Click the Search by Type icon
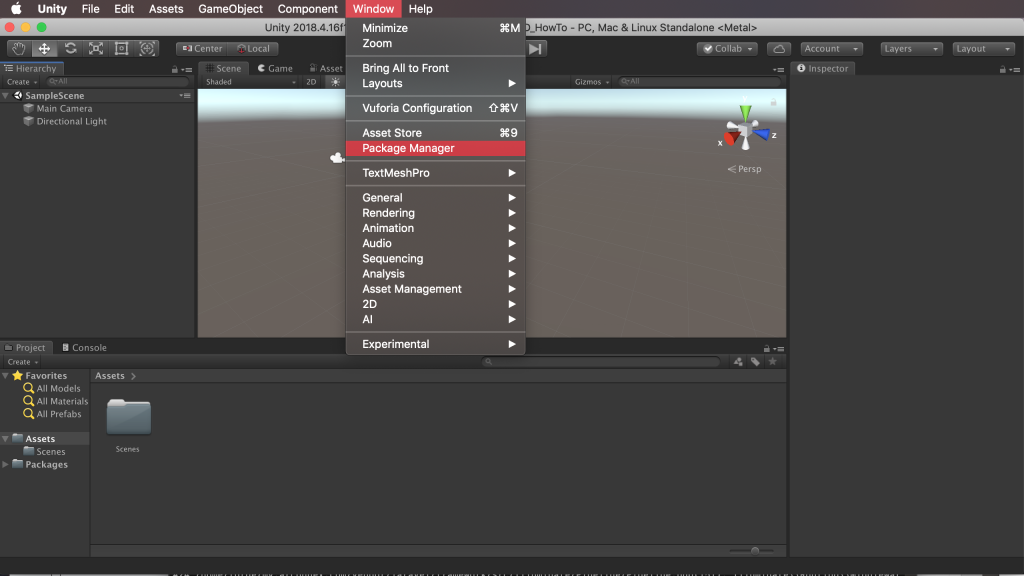1024x576 pixels. coord(738,362)
